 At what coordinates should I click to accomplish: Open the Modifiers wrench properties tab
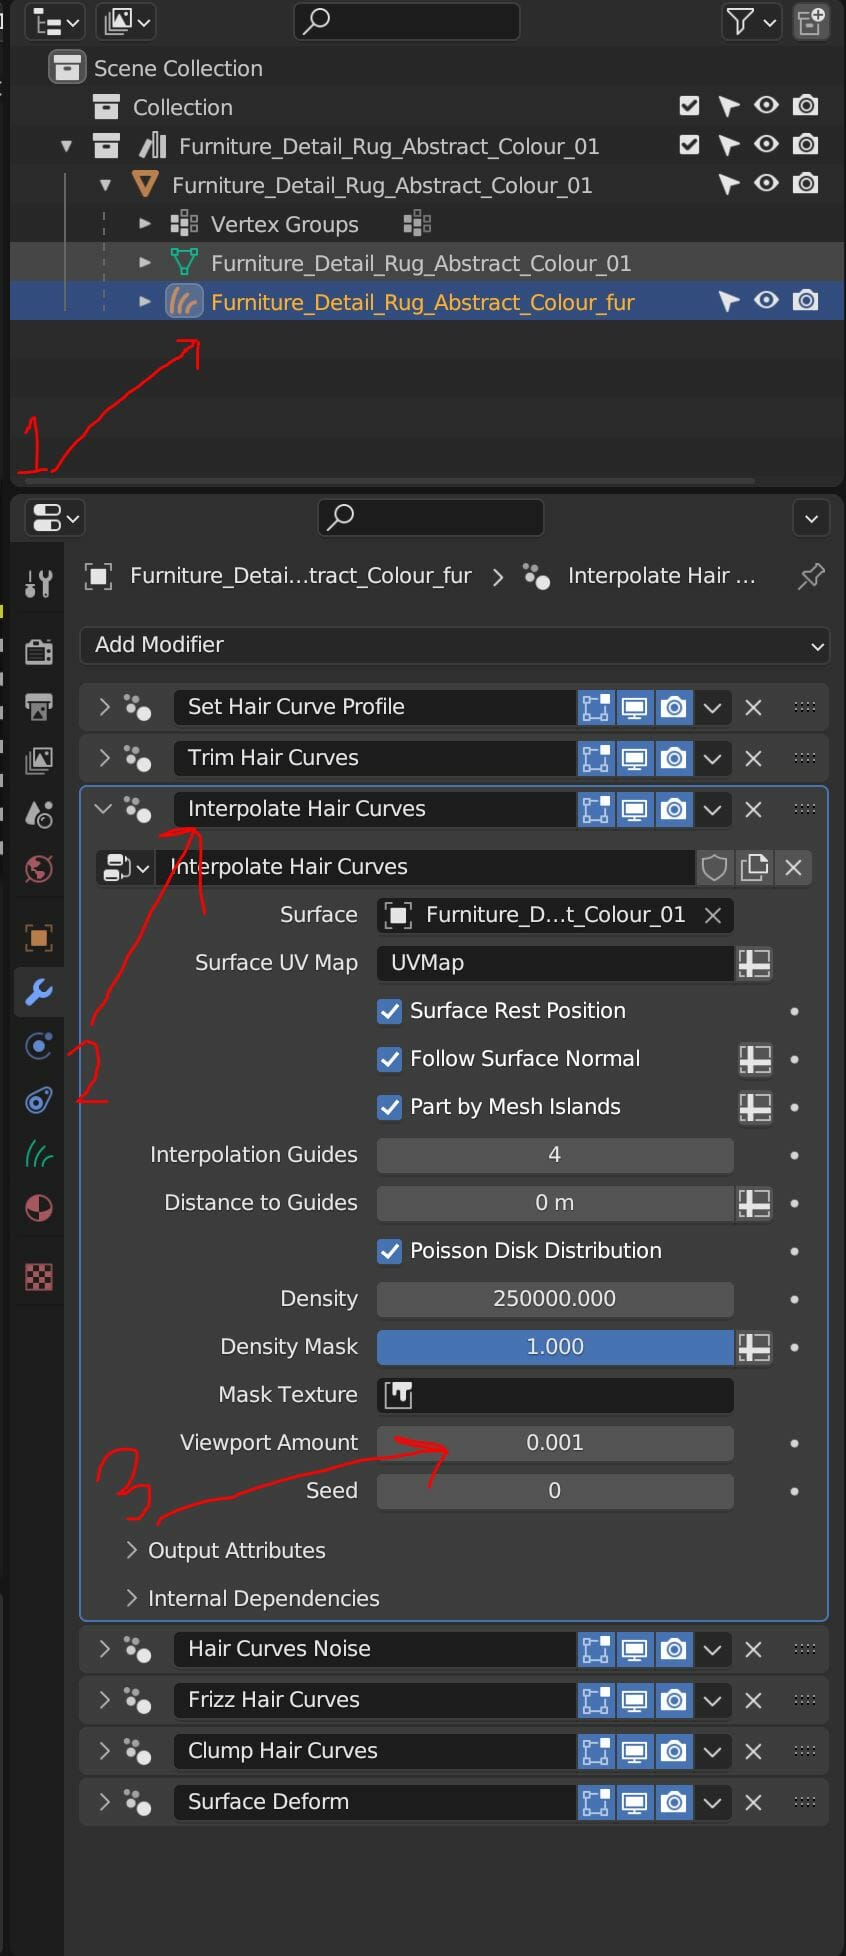38,992
